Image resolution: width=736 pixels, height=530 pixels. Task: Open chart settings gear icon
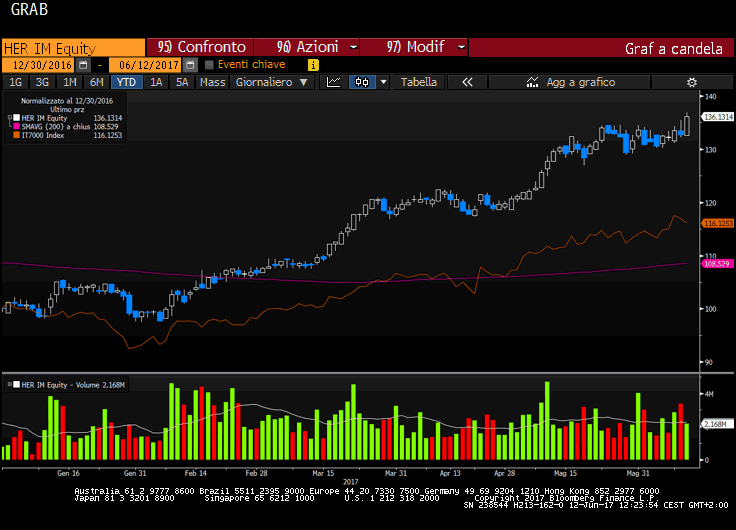691,82
